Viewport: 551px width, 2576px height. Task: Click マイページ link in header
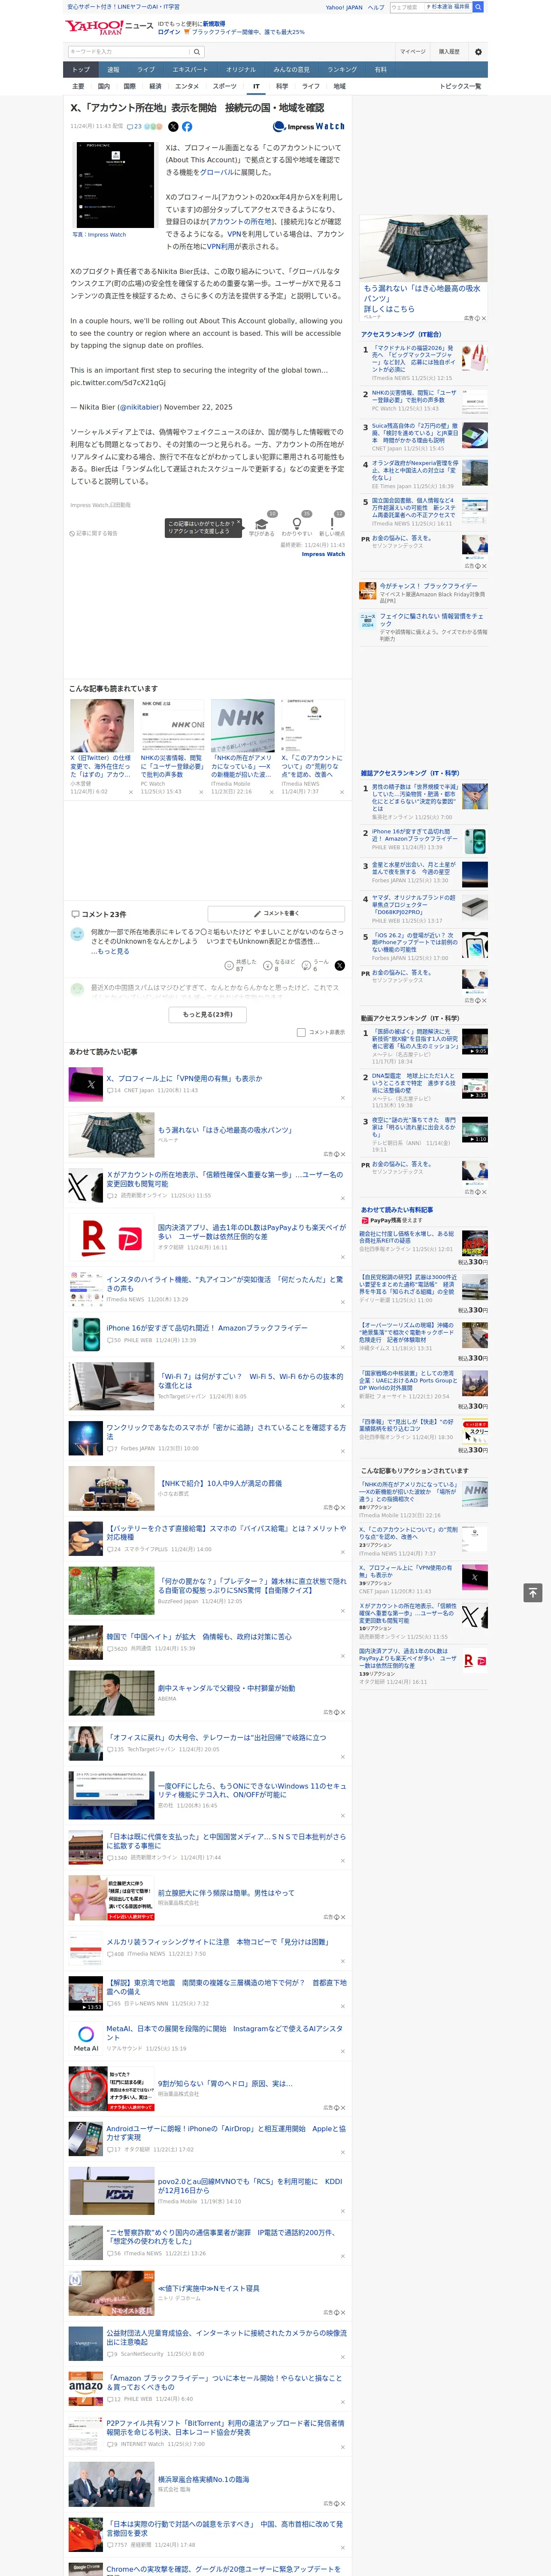tap(413, 51)
